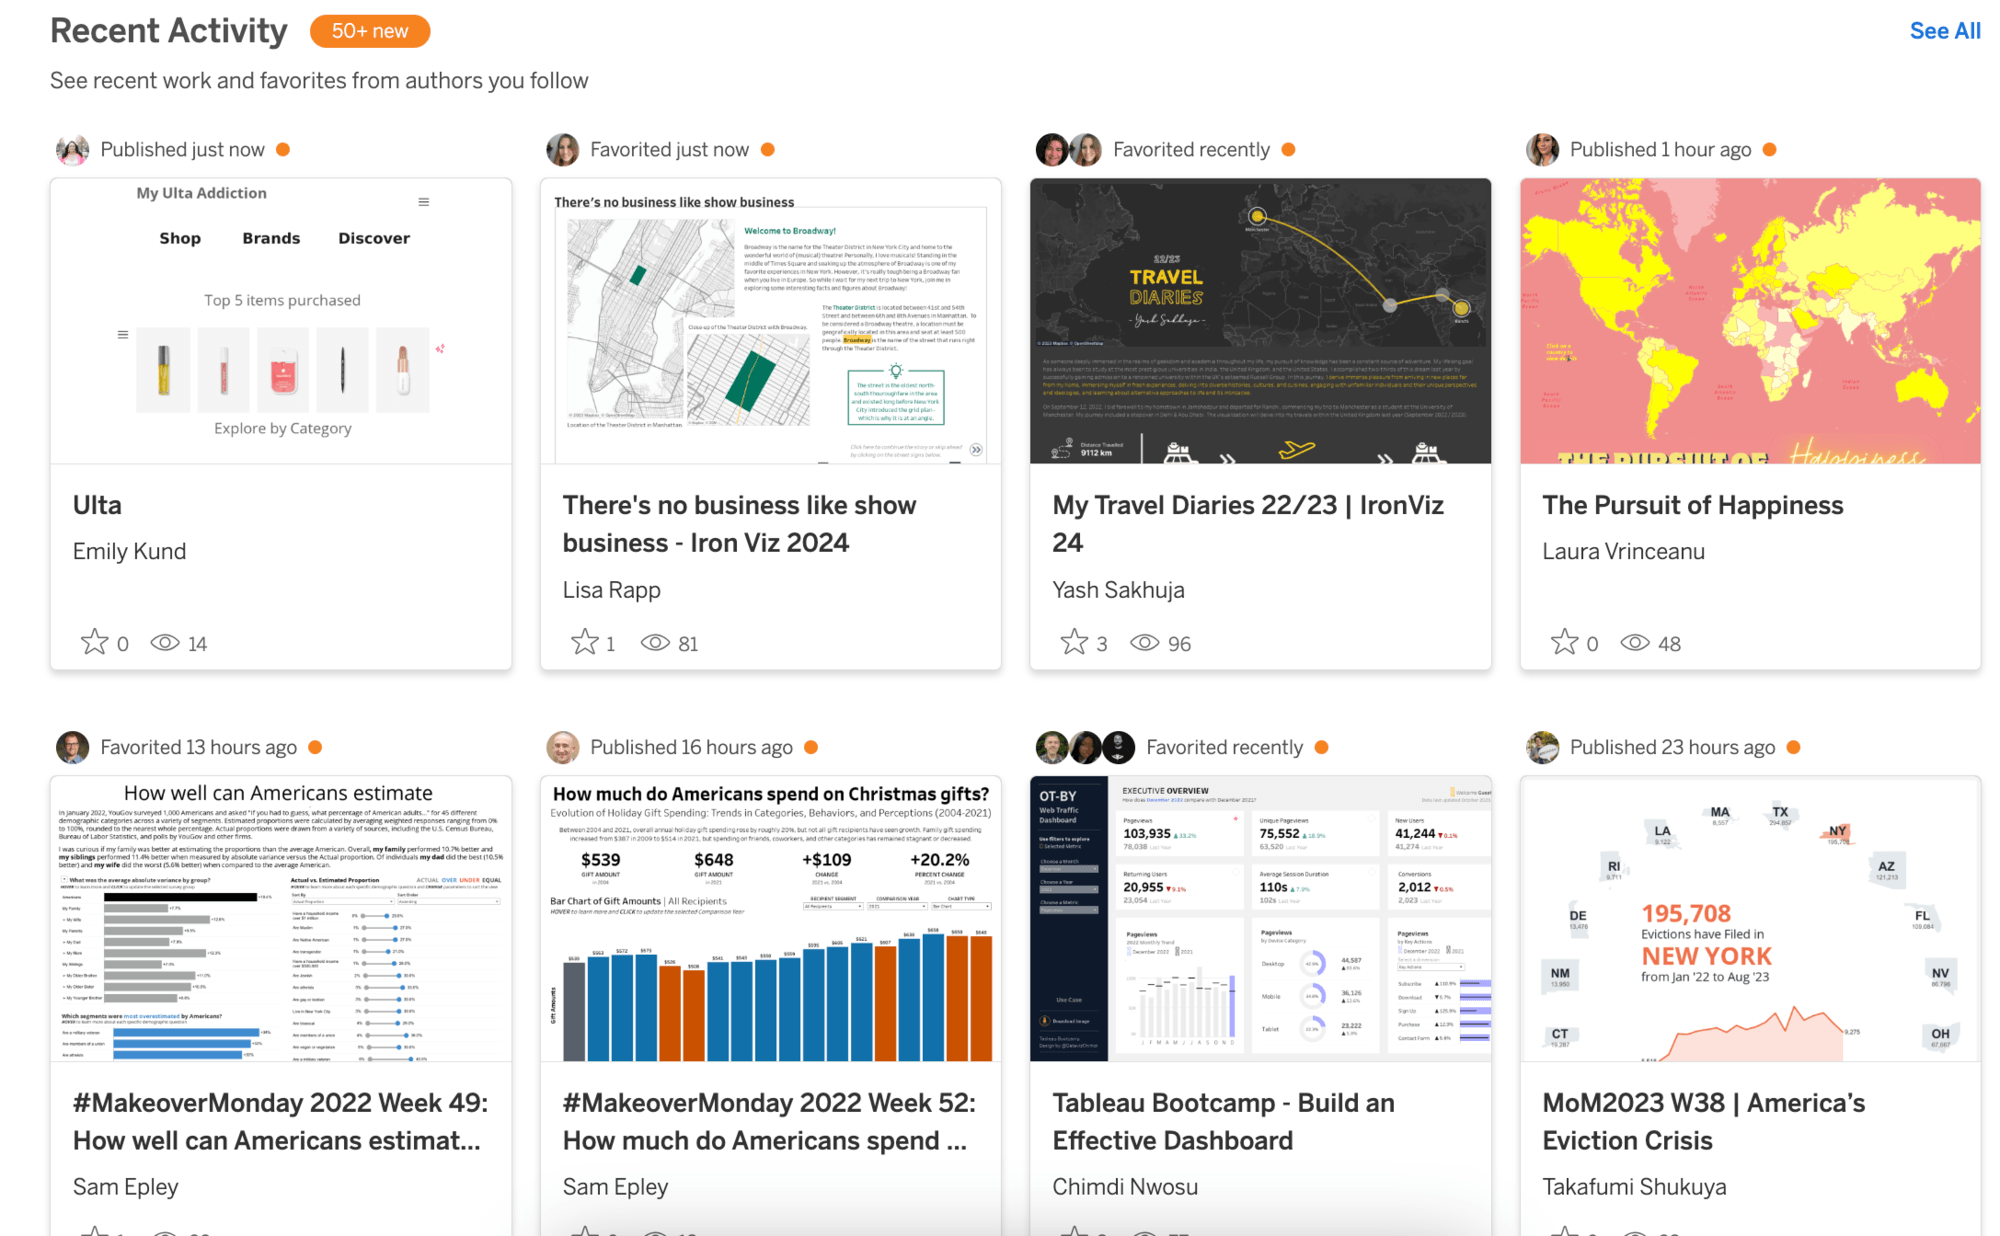Switch to the Brands tab in the Ulta viz
This screenshot has height=1236, width=2000.
pos(270,238)
